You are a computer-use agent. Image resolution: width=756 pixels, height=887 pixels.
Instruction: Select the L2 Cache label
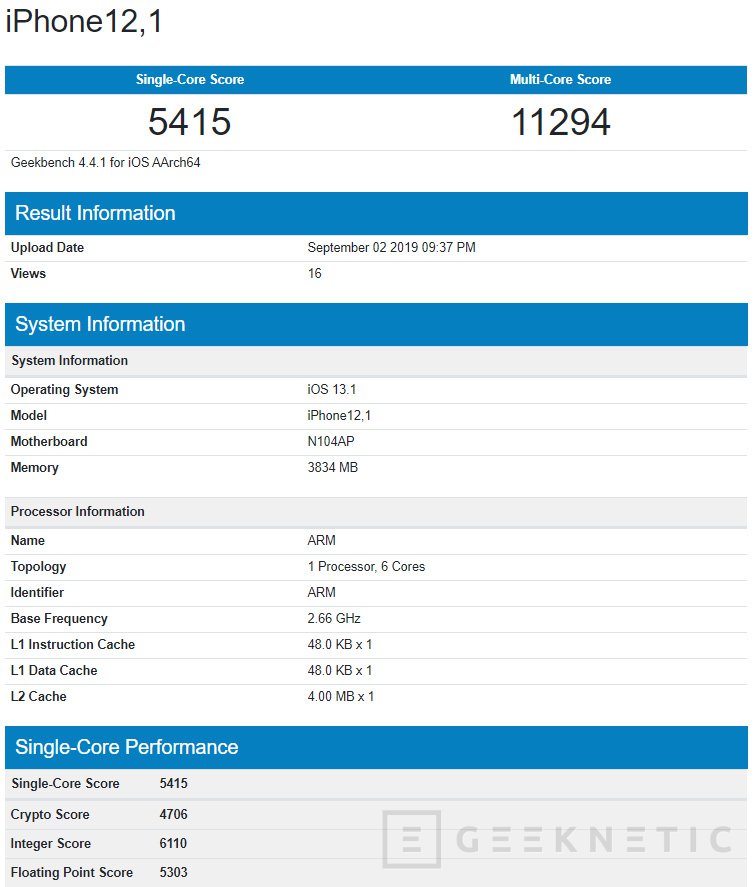pos(38,697)
